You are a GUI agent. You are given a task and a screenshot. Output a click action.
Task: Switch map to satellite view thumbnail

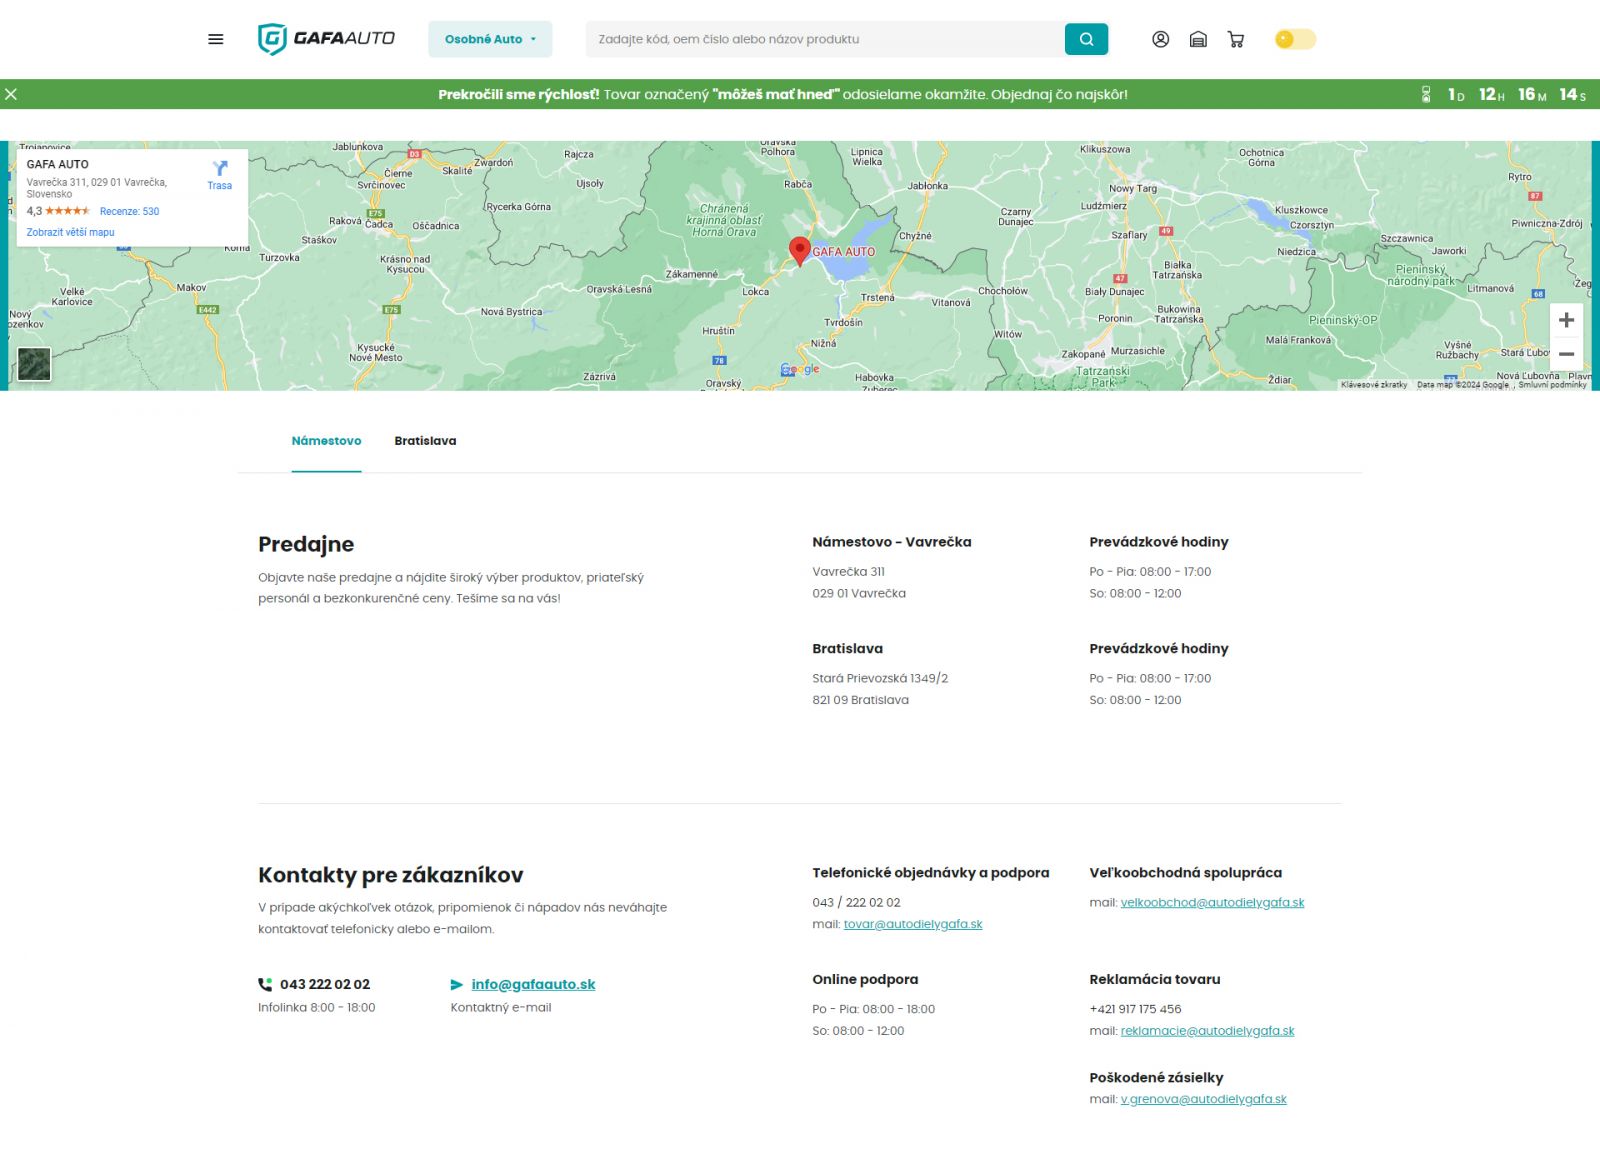[x=34, y=364]
